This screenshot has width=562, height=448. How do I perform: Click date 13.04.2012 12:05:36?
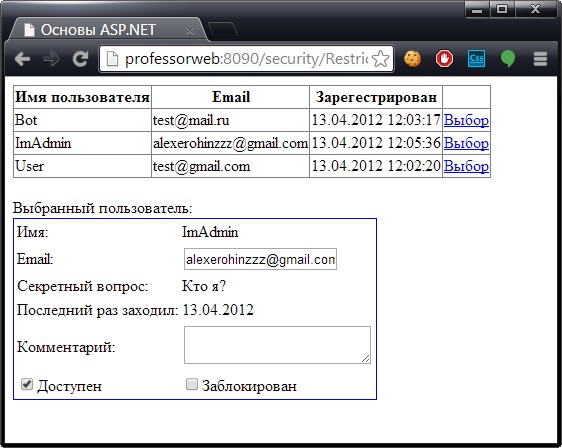376,143
